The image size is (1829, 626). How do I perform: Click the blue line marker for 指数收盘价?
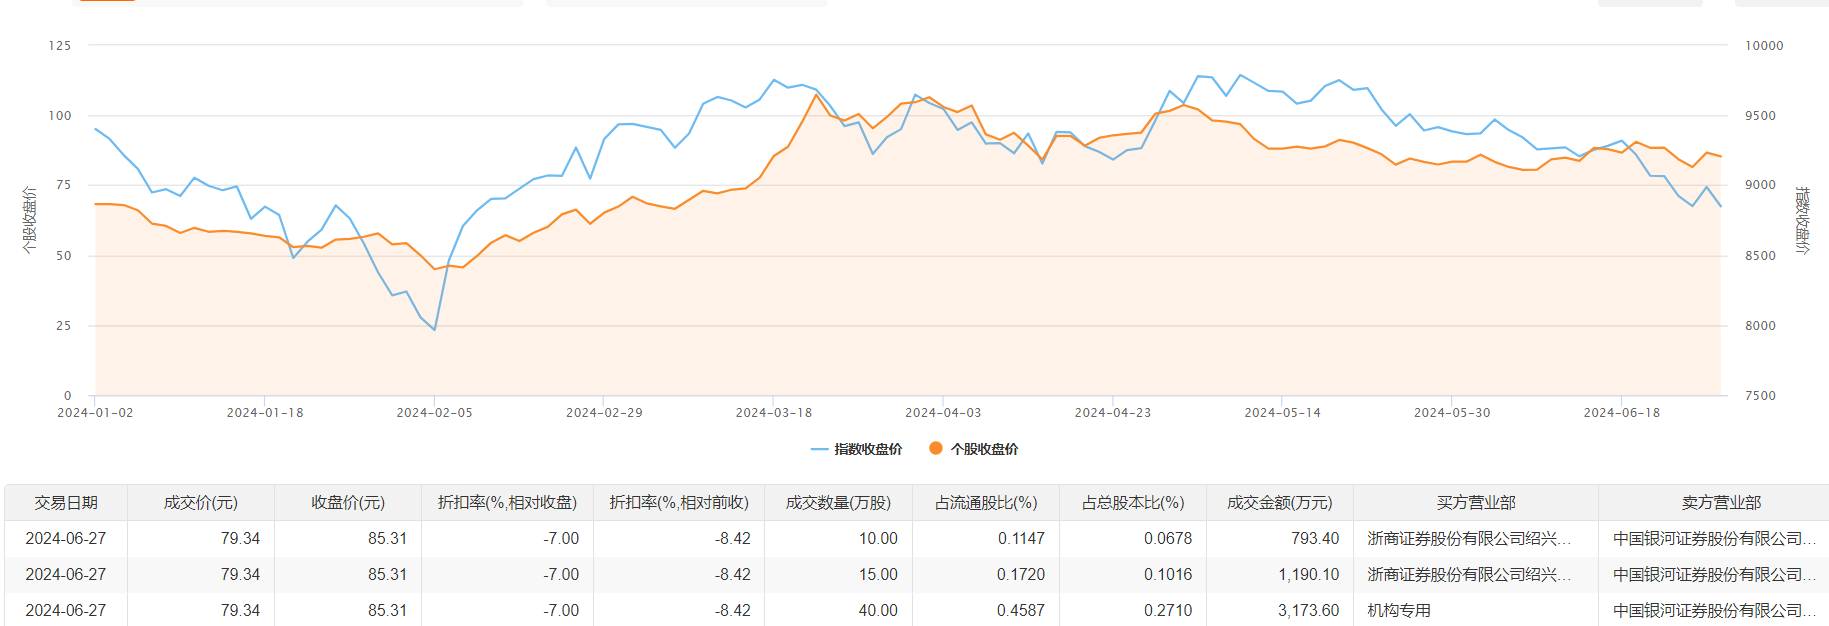(x=820, y=449)
